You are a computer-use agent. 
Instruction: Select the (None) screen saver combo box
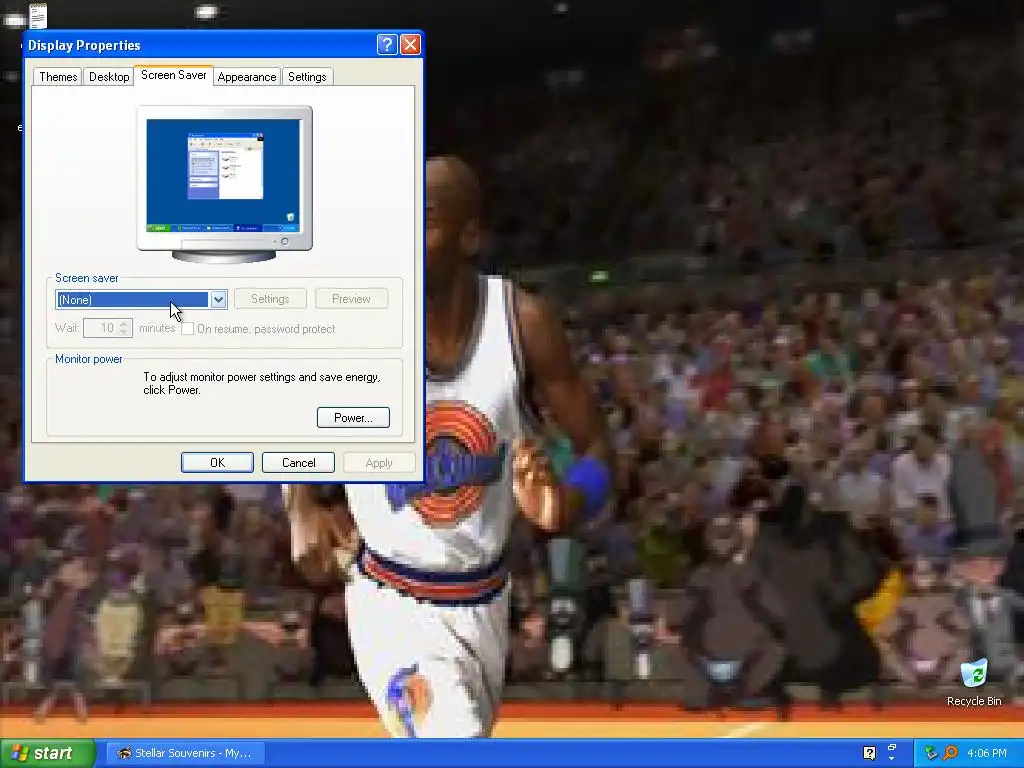(141, 300)
